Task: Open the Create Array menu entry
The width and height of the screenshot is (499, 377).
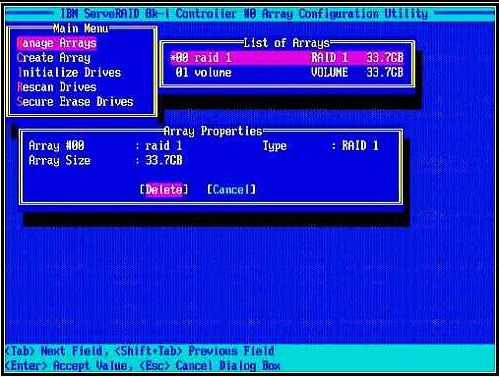Action: tap(54, 58)
